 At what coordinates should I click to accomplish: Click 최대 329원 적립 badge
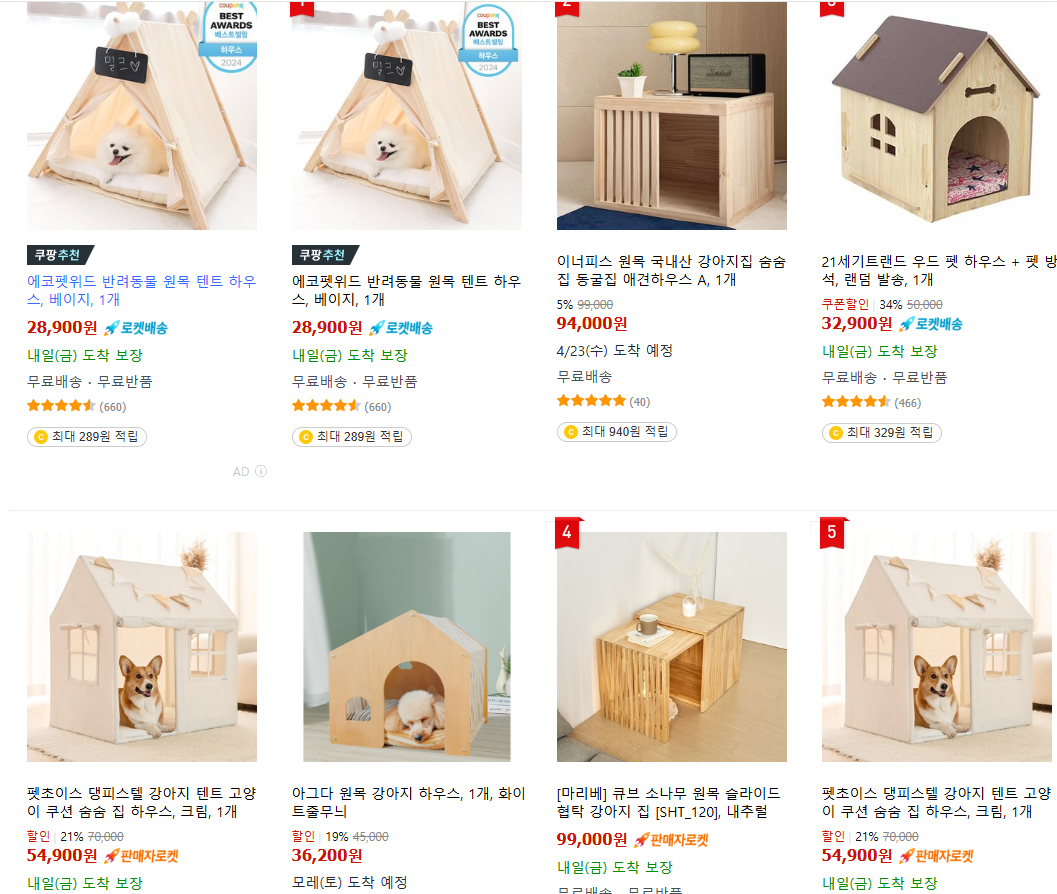pos(882,433)
